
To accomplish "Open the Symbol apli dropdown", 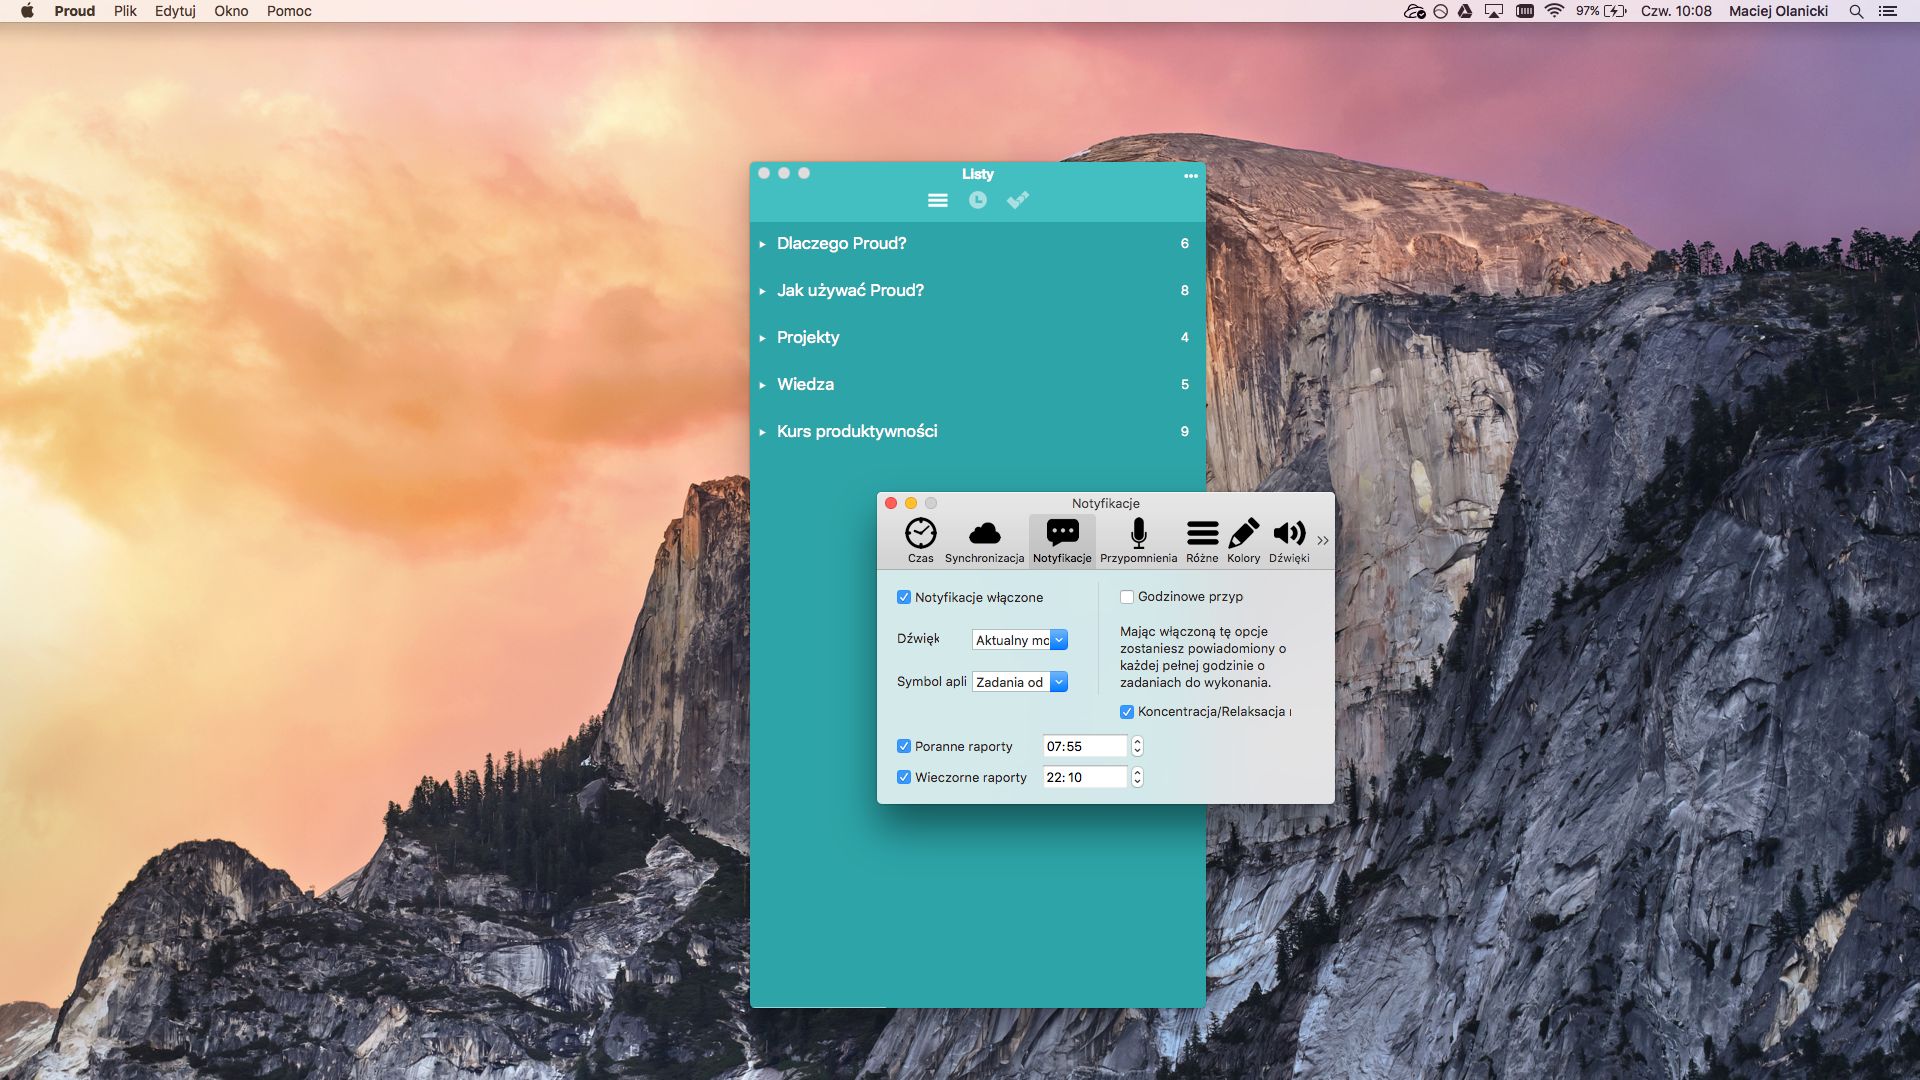I will point(1019,682).
